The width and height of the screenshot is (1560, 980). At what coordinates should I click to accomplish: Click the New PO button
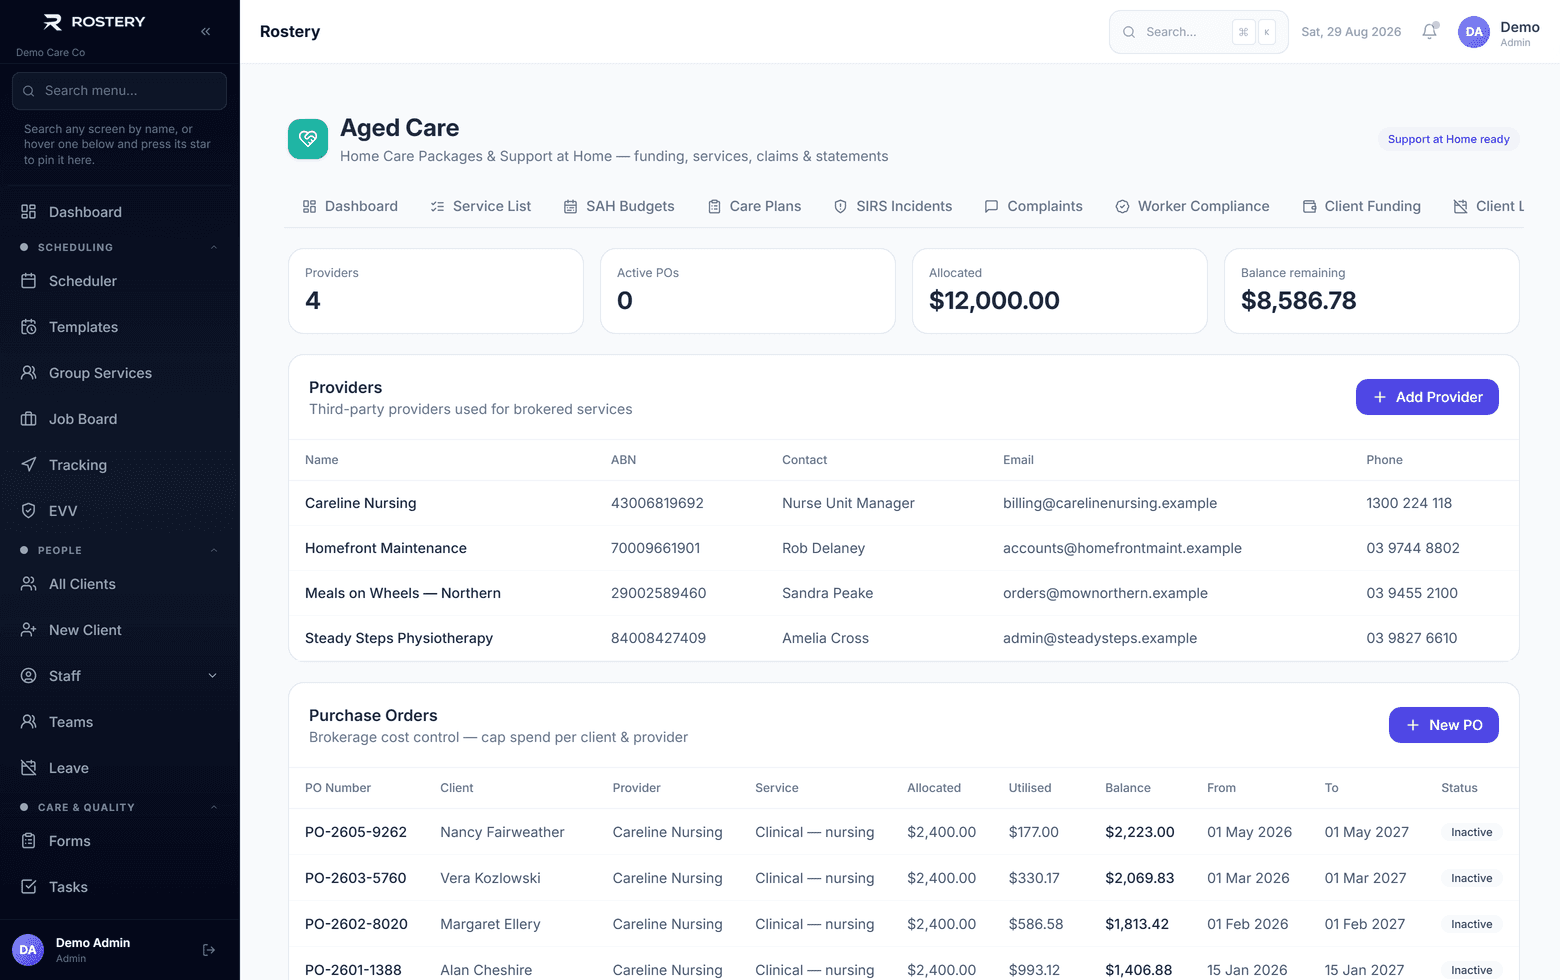point(1444,725)
